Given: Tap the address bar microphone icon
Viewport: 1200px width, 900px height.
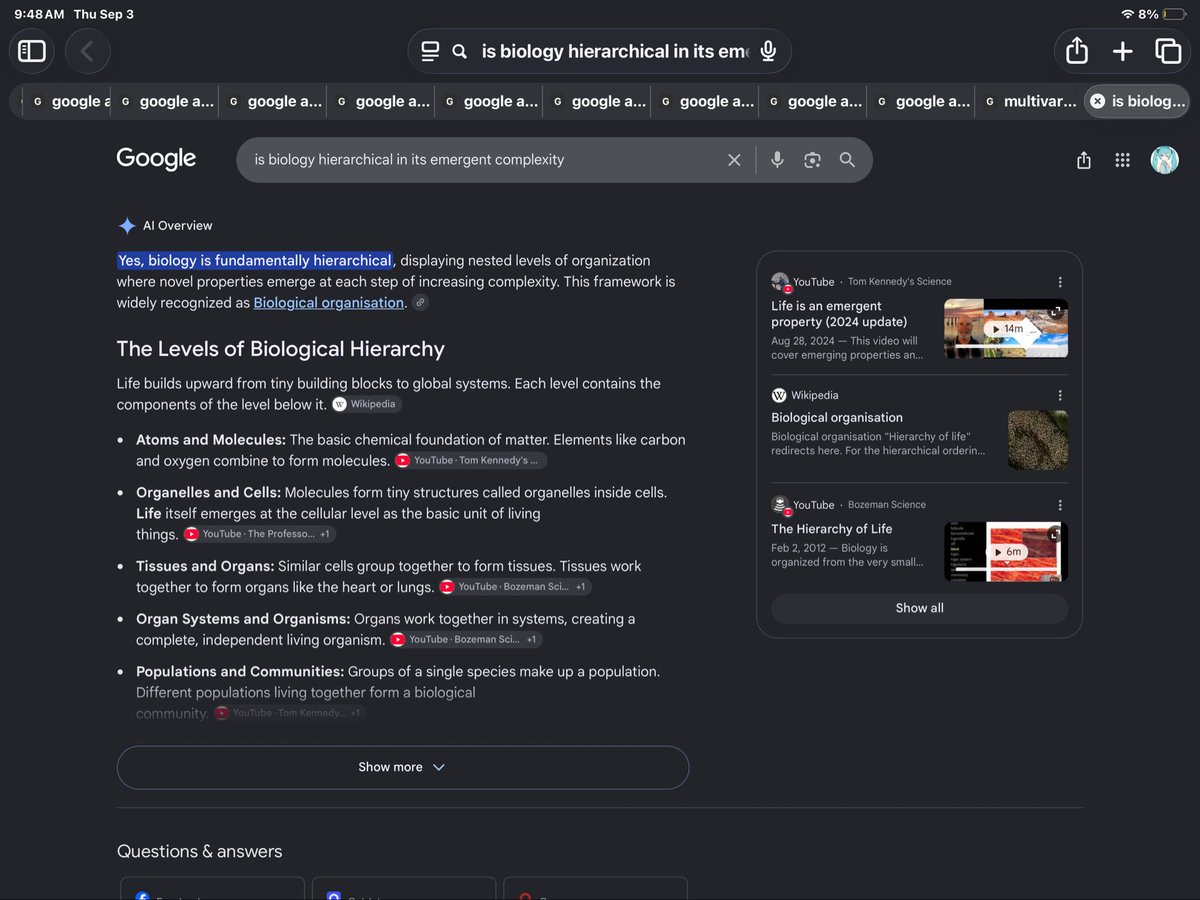Looking at the screenshot, I should coord(768,51).
